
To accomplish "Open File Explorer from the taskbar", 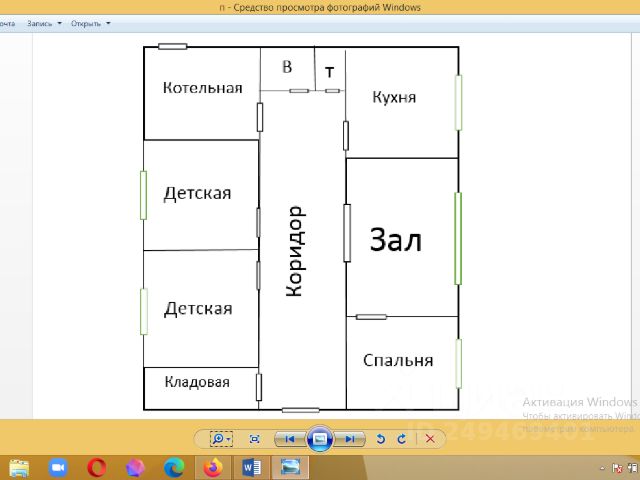I will click(x=19, y=467).
